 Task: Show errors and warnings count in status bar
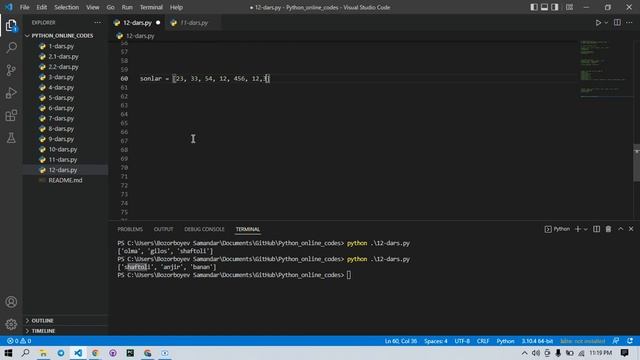tap(19, 341)
